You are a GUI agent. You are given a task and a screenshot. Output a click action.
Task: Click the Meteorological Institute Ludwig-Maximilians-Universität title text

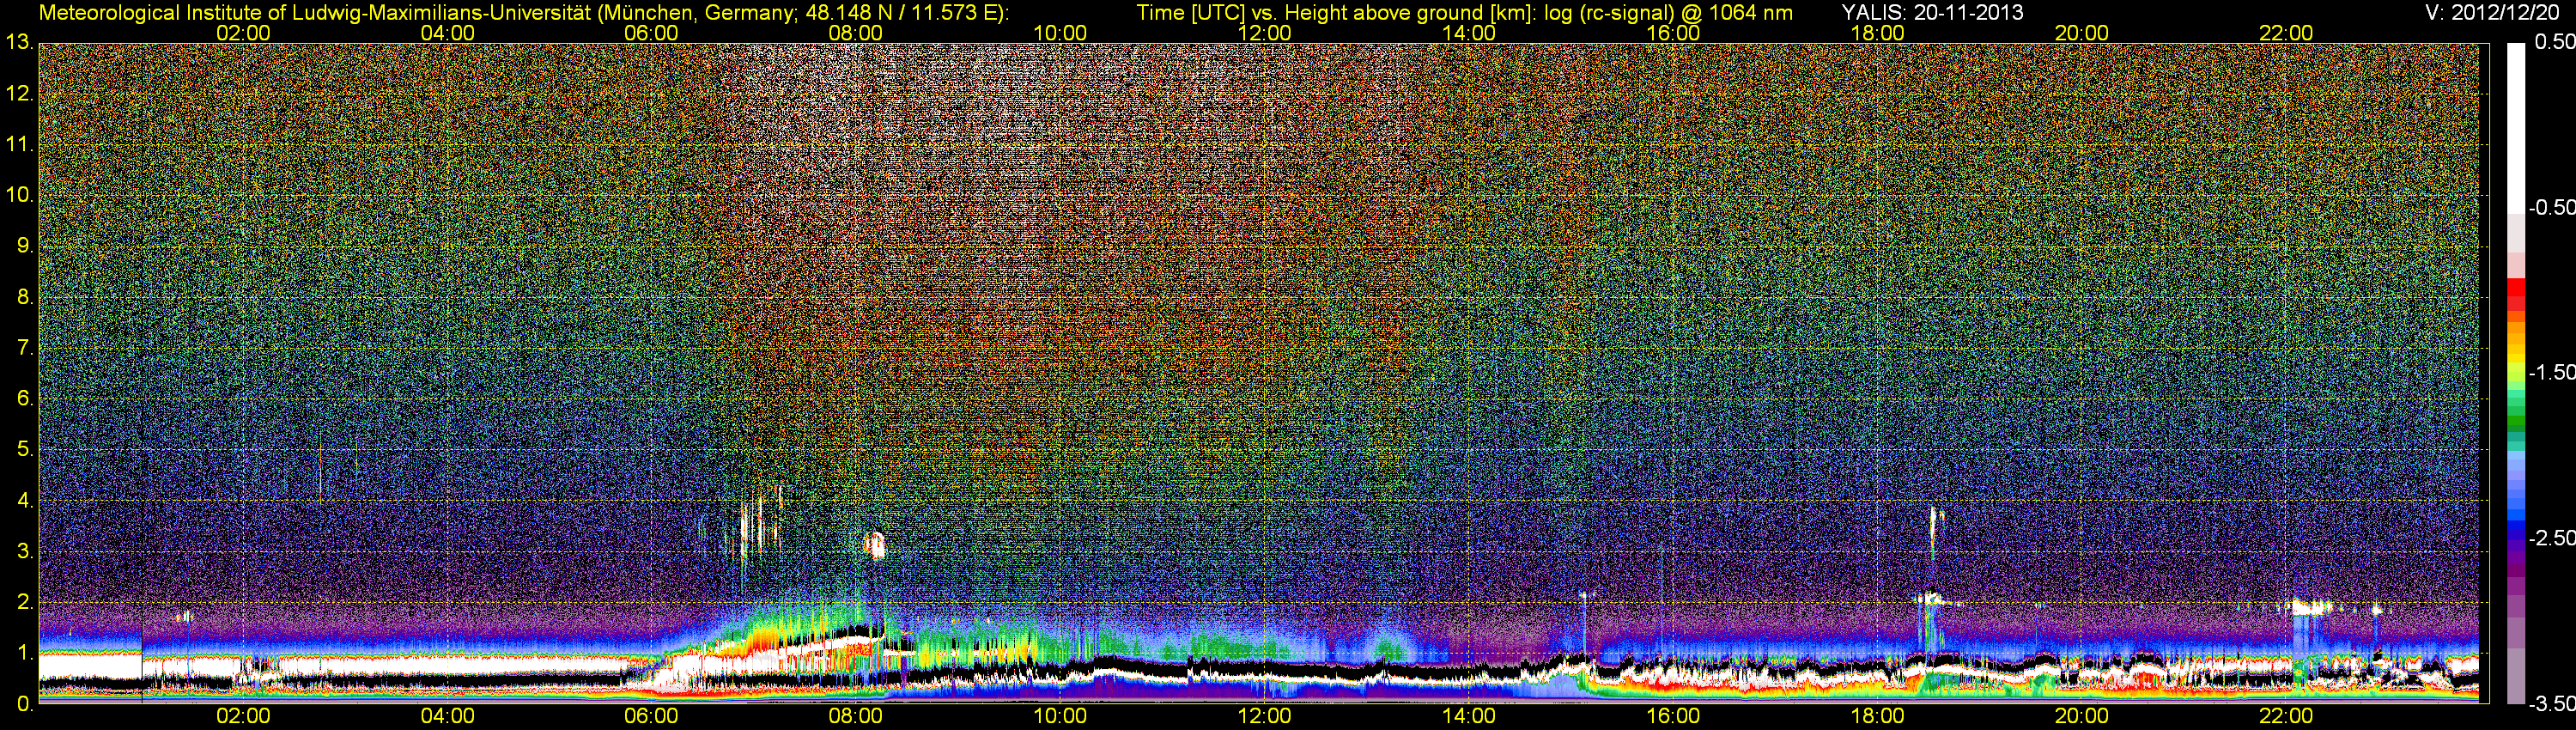(523, 13)
